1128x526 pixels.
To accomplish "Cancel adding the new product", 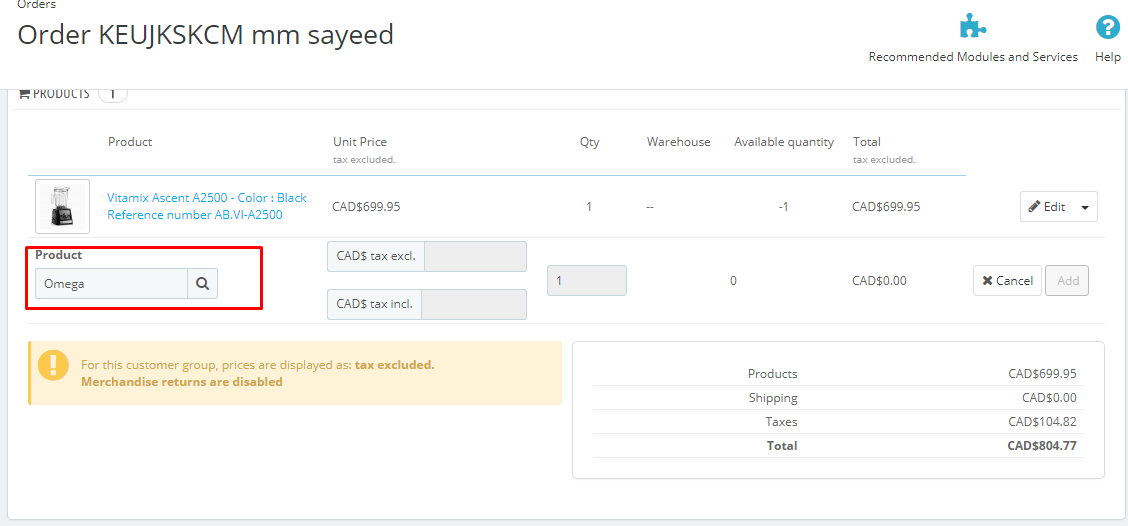I will coord(1007,281).
